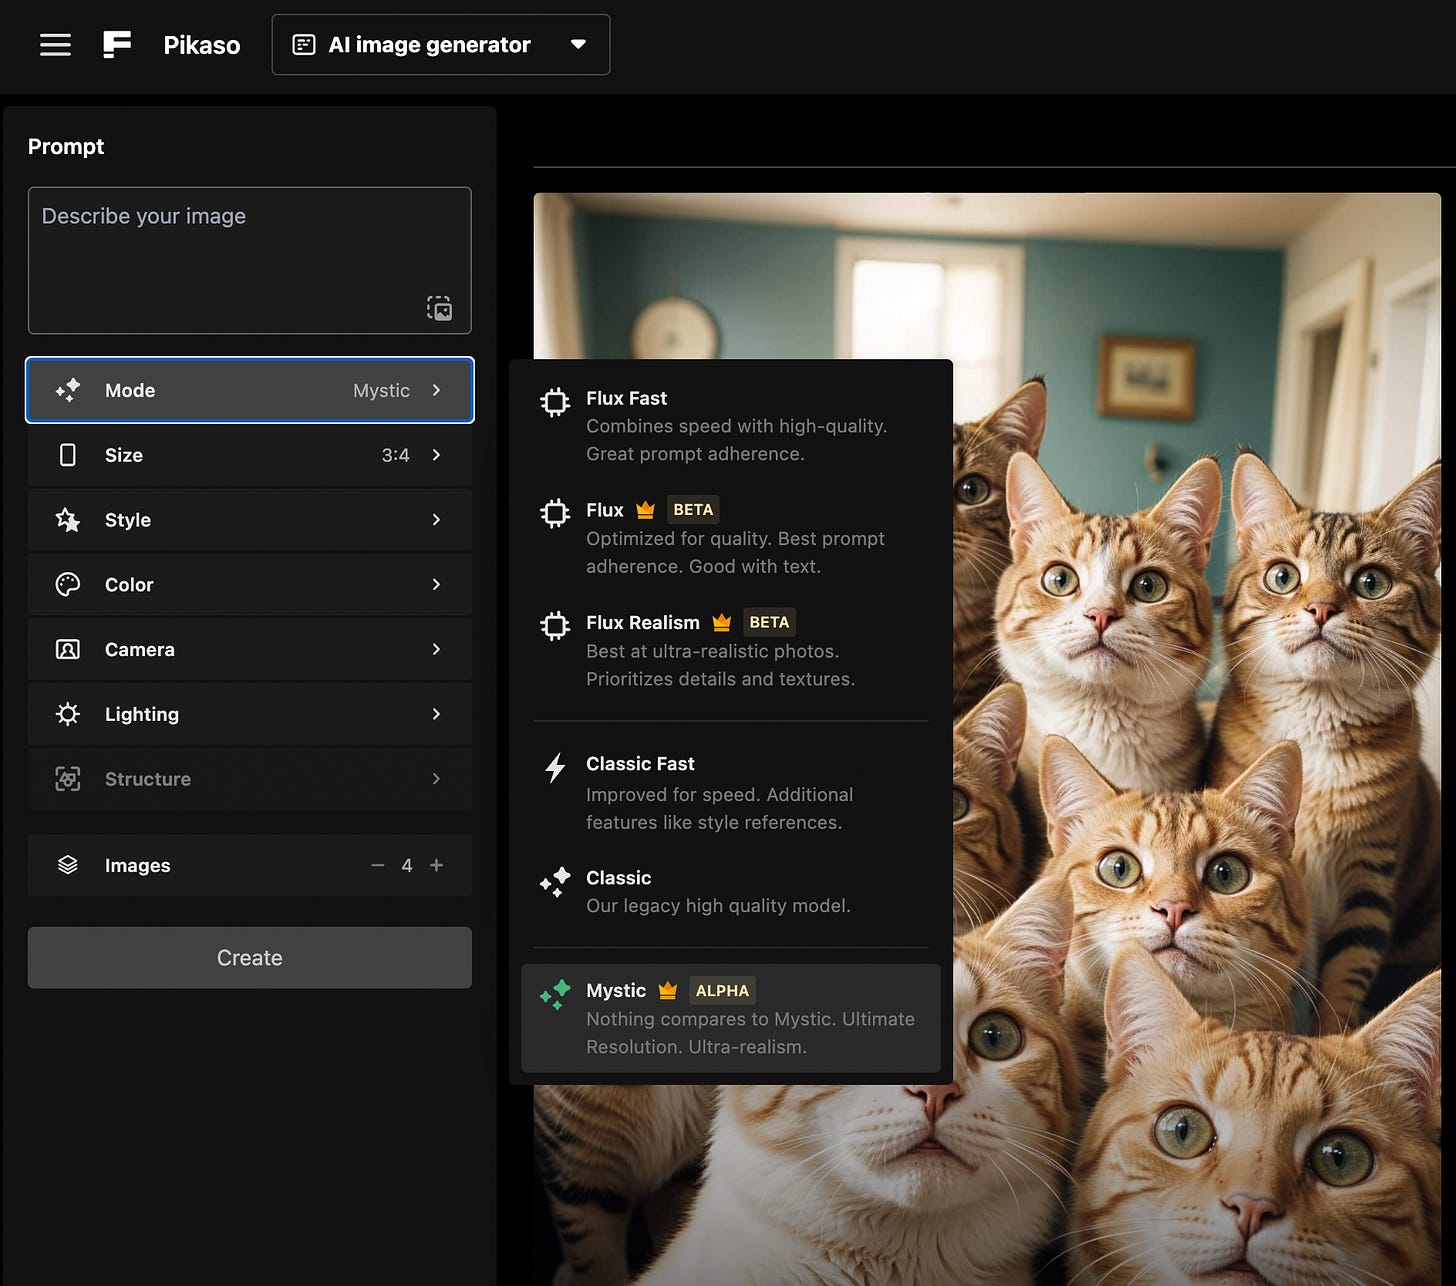Viewport: 1456px width, 1286px height.
Task: Click the sparkles icon on the Mode row
Action: [68, 390]
